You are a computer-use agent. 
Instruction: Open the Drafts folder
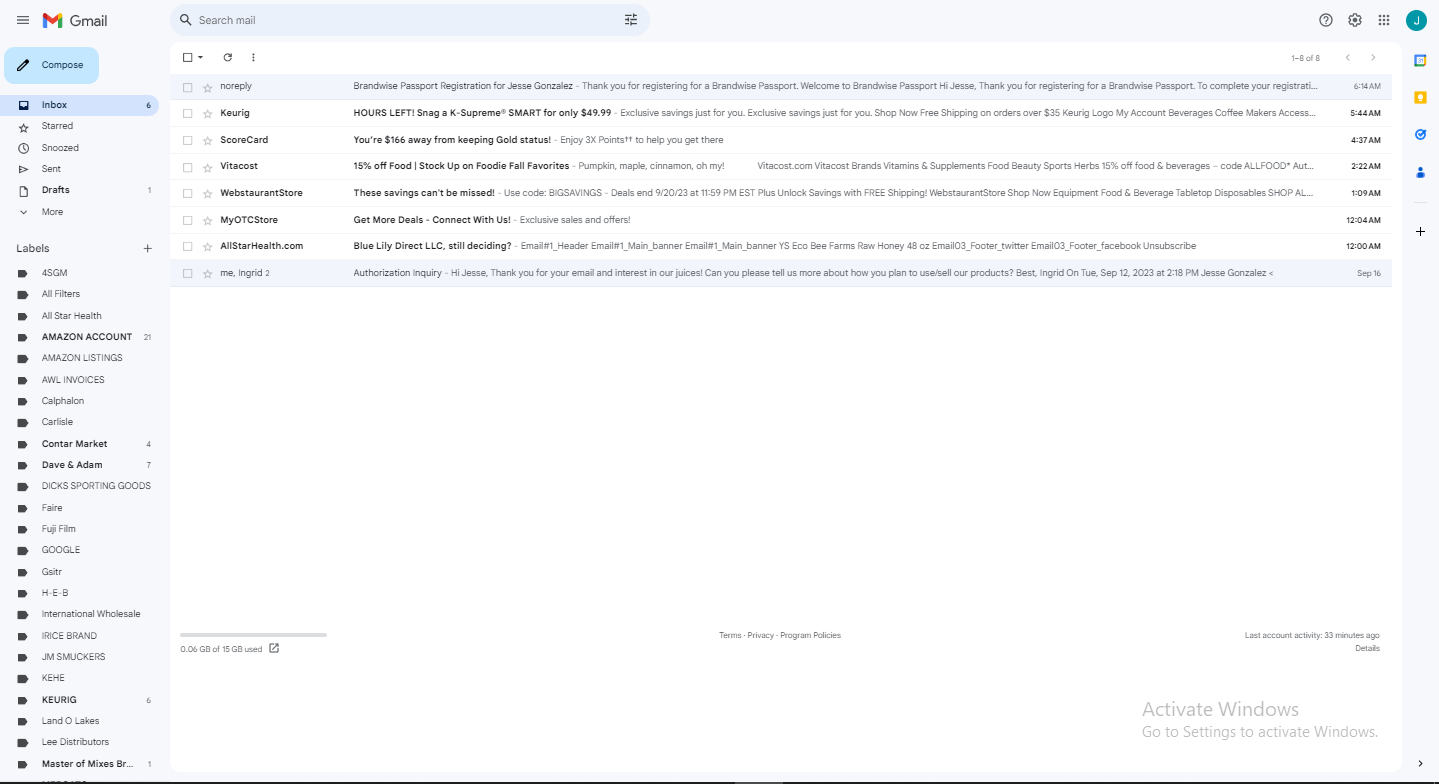[79, 190]
